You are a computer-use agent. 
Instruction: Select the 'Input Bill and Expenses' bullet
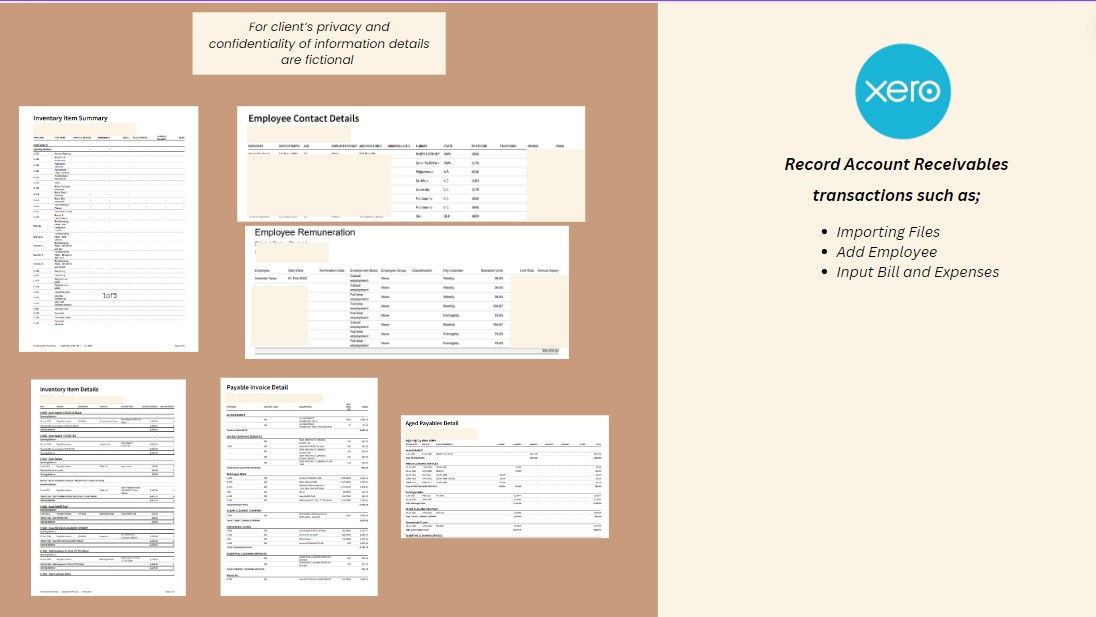click(x=918, y=272)
